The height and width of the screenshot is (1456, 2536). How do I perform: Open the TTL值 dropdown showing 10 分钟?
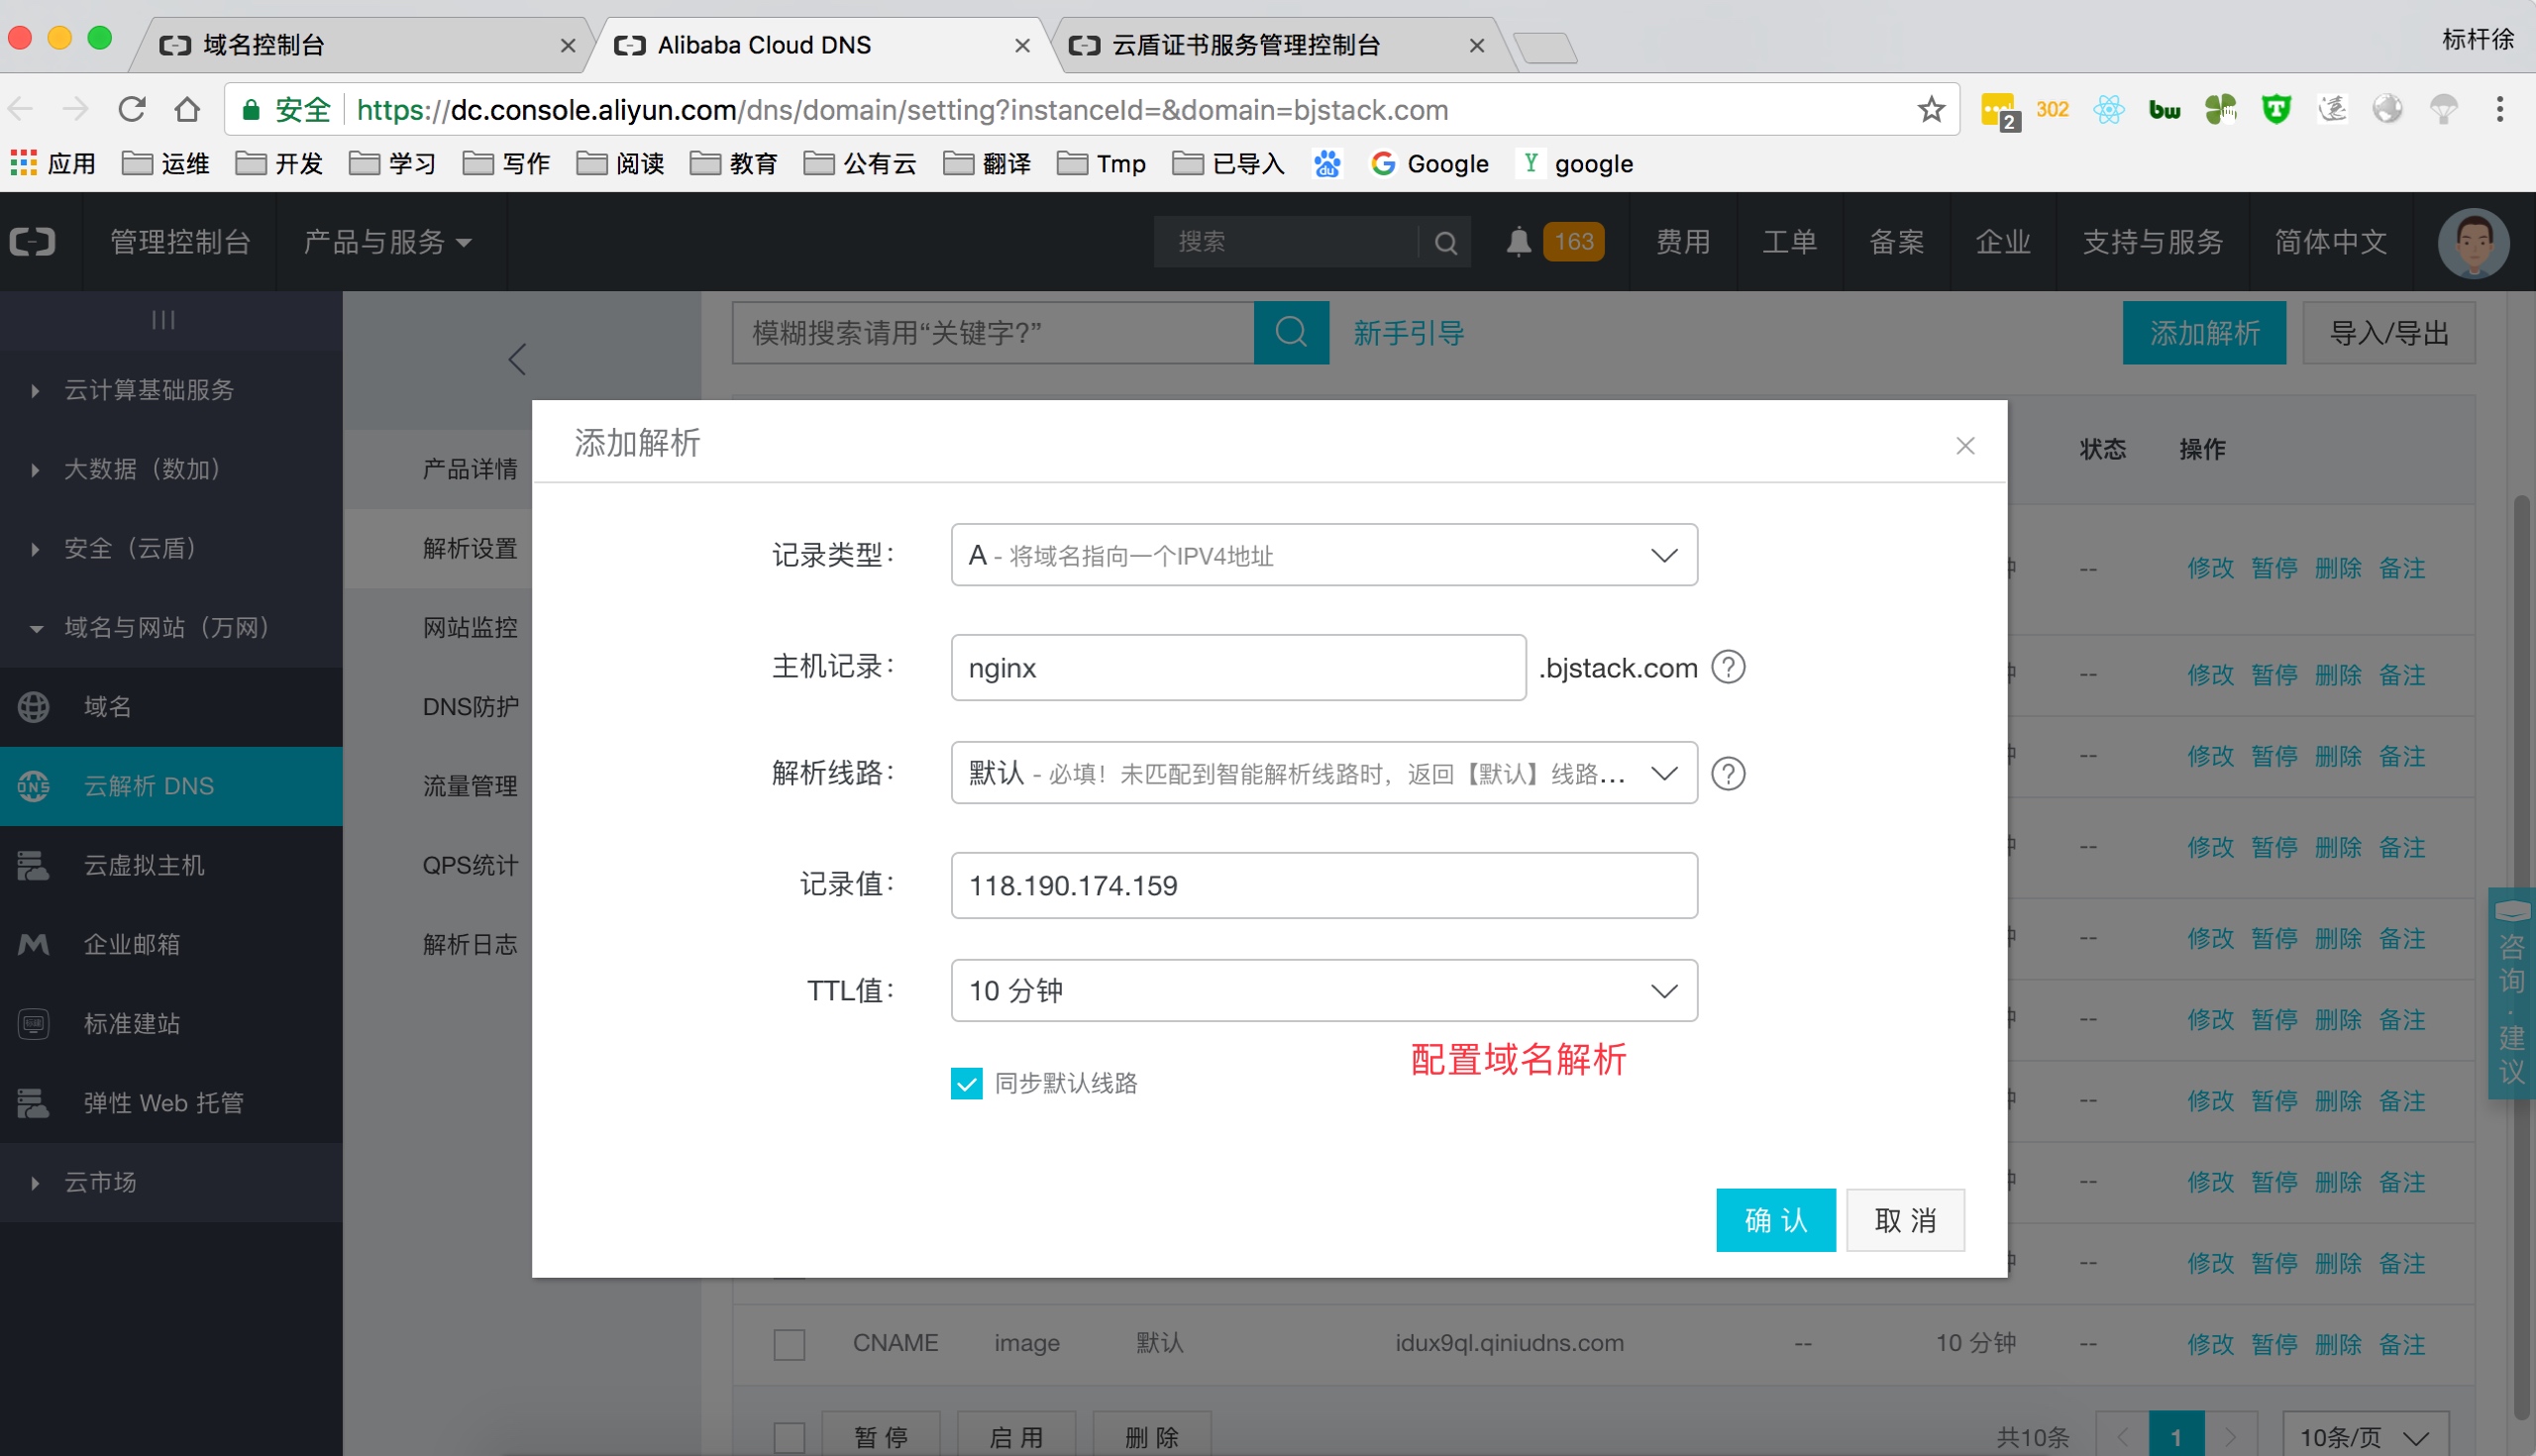[x=1323, y=990]
